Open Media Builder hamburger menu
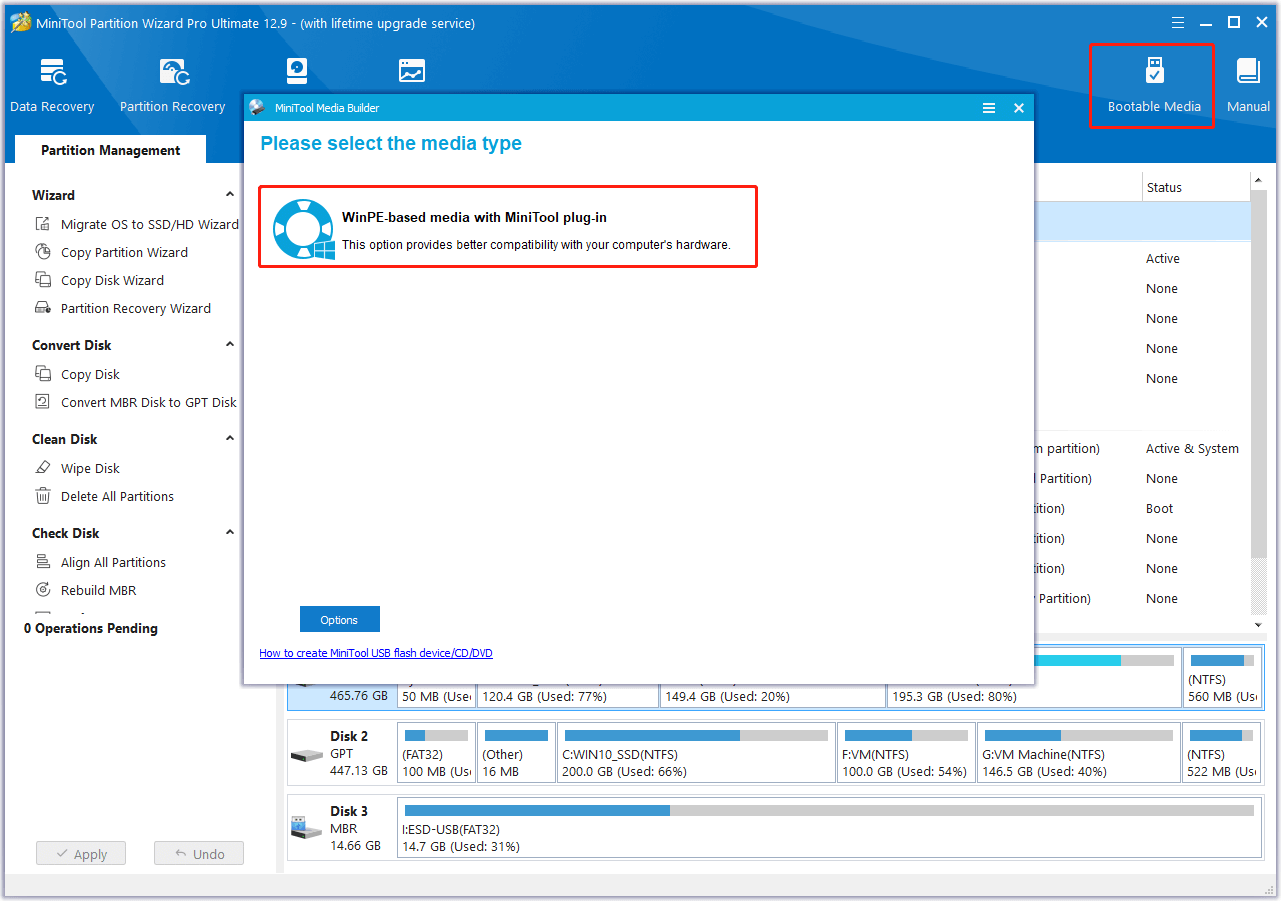The width and height of the screenshot is (1281, 901). [989, 108]
